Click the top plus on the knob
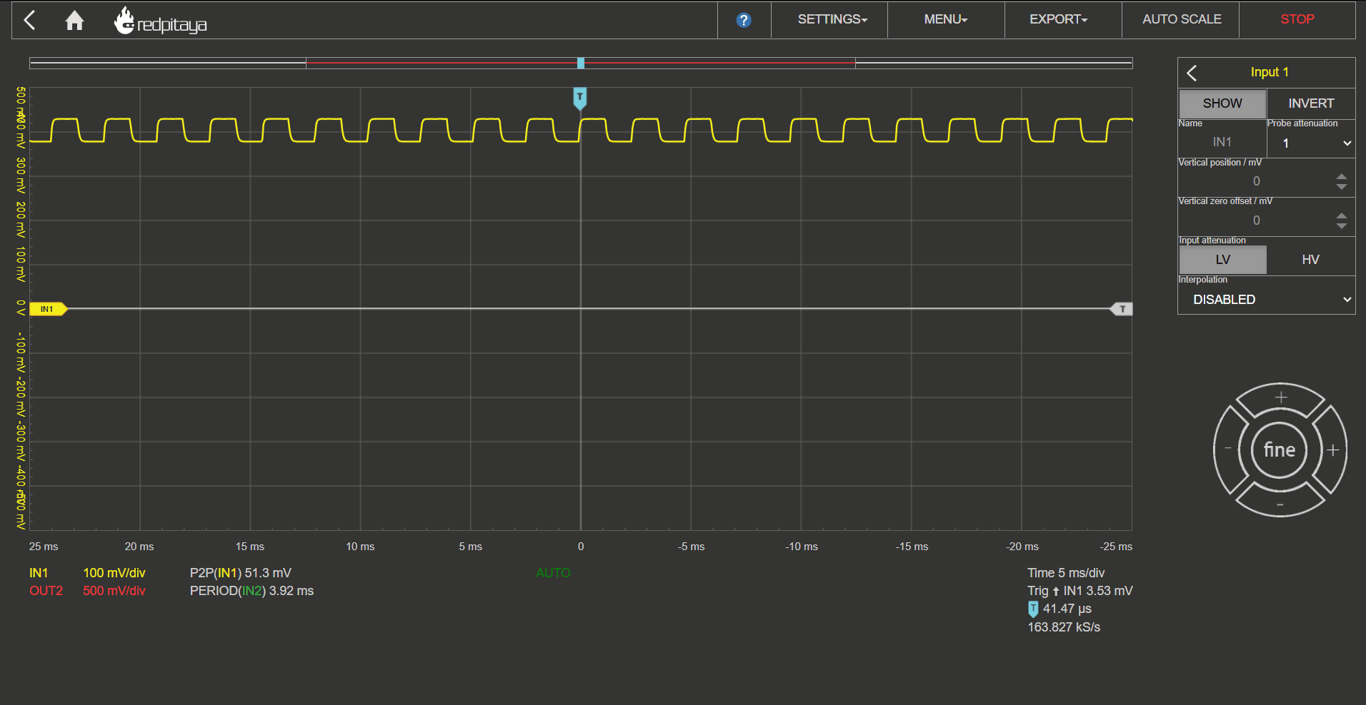 pos(1280,399)
